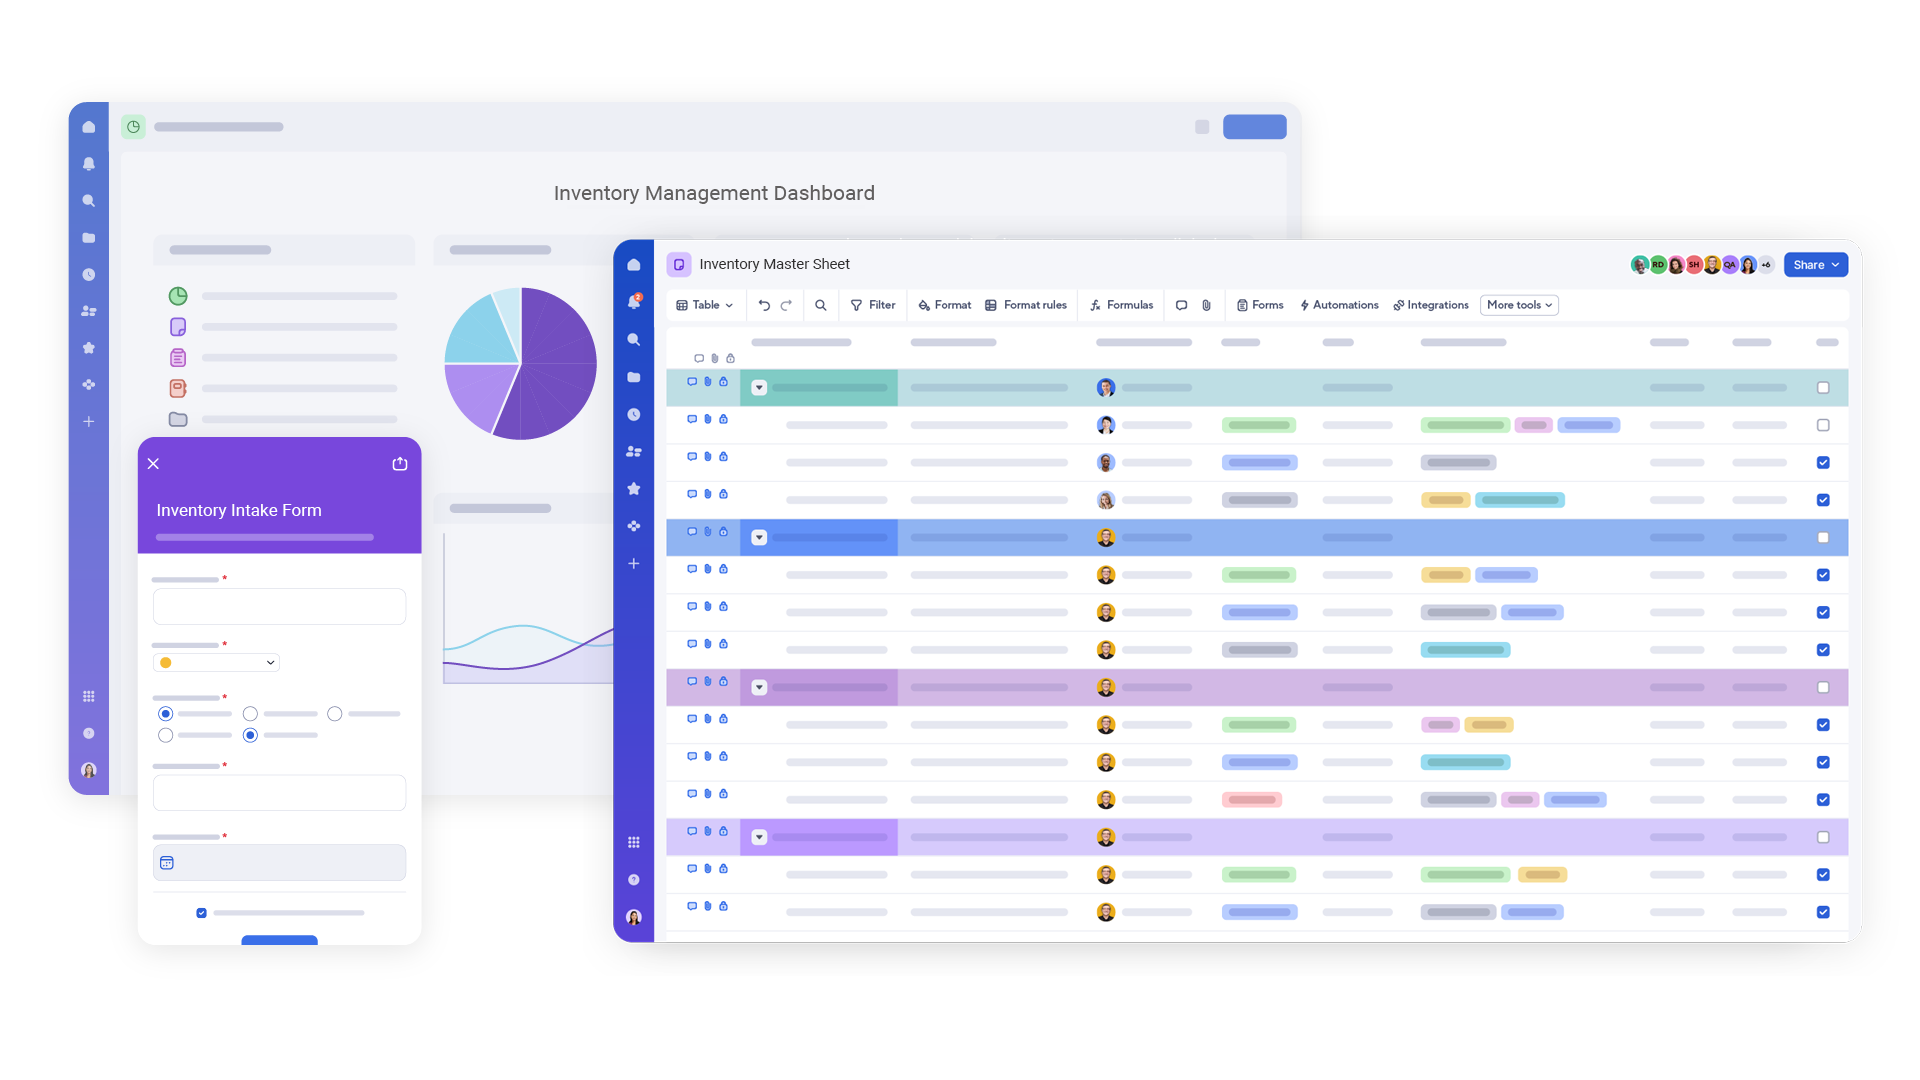The width and height of the screenshot is (1920, 1080).
Task: Open the search icon in the sidebar
Action: click(633, 339)
